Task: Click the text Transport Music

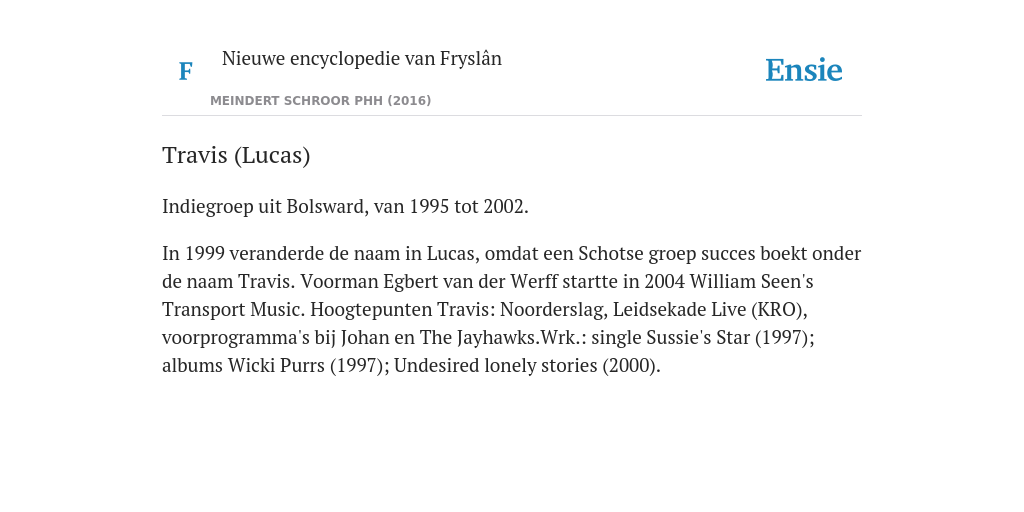Action: coord(234,310)
